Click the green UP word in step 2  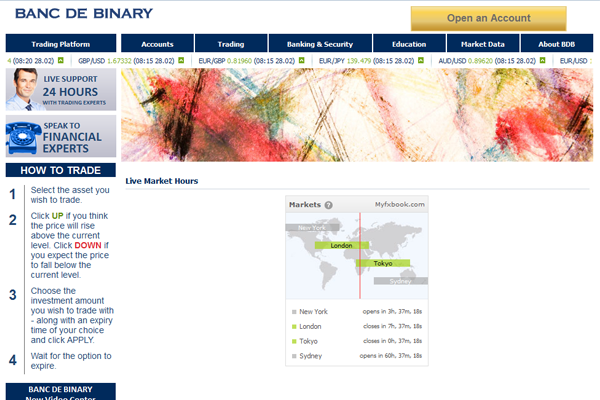click(x=57, y=216)
